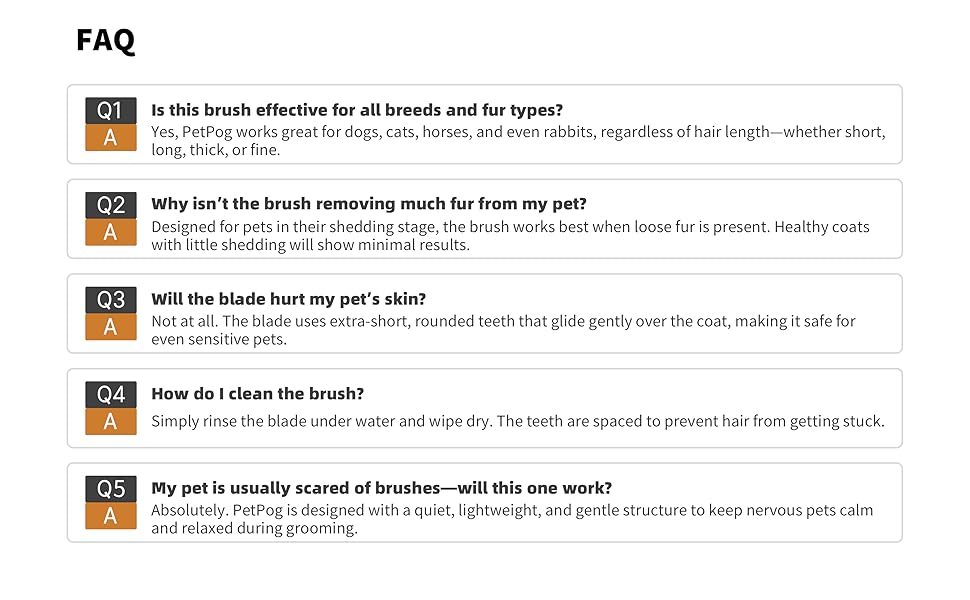The image size is (970, 600).
Task: Click the Q4 question badge
Action: pos(110,394)
